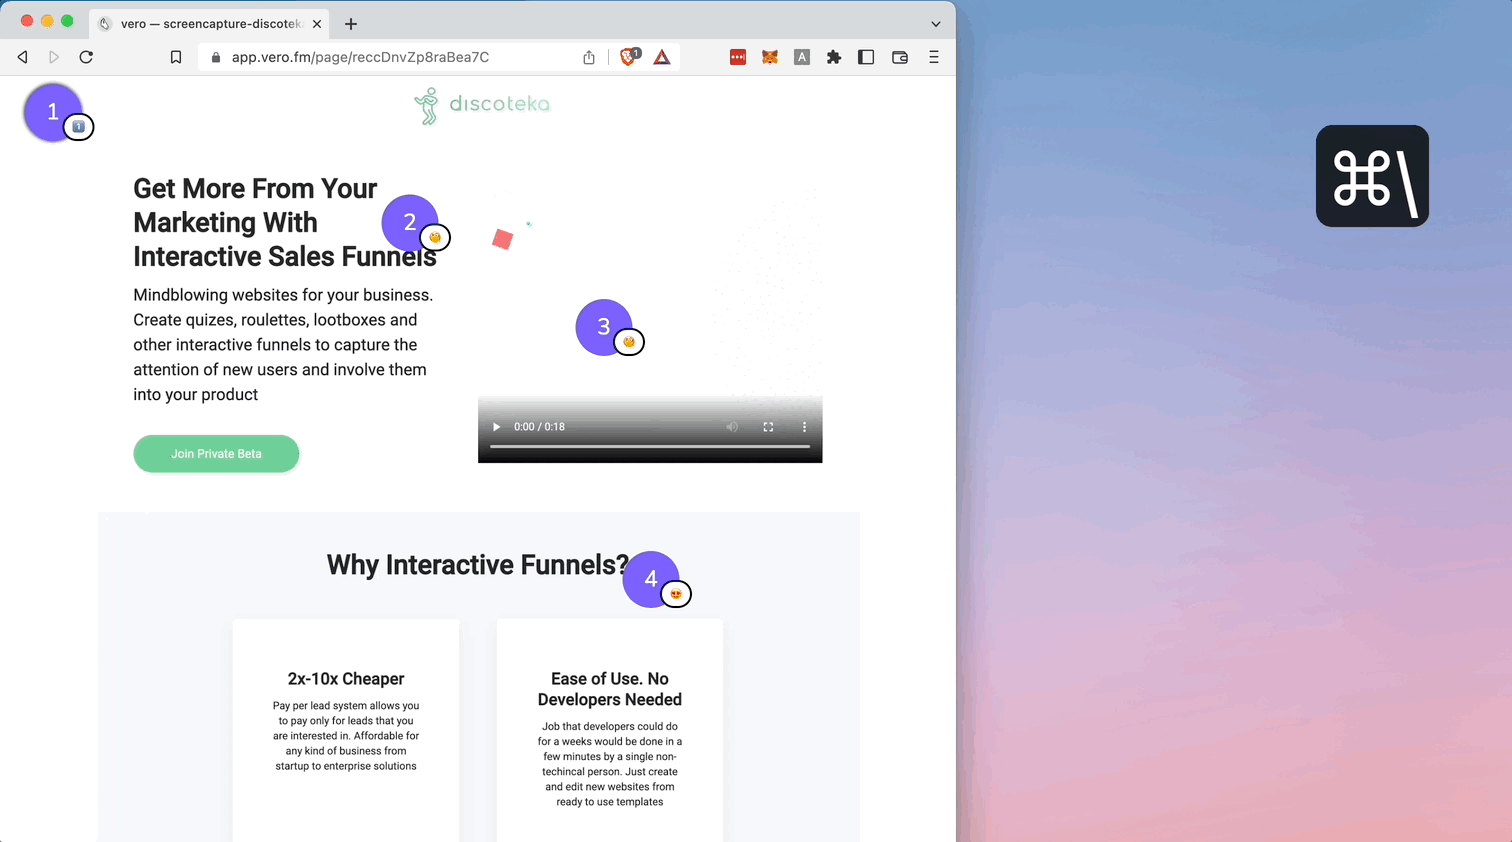Click the 'Get More From Your Marketing' headline
1512x842 pixels.
pyautogui.click(x=285, y=223)
